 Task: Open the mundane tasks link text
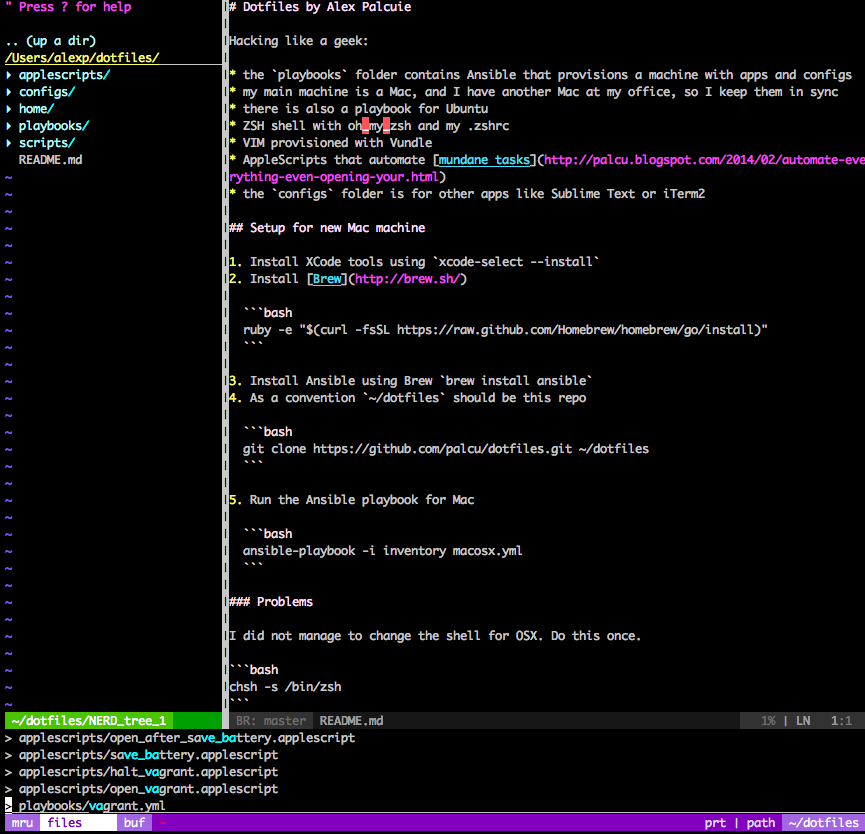[x=484, y=160]
